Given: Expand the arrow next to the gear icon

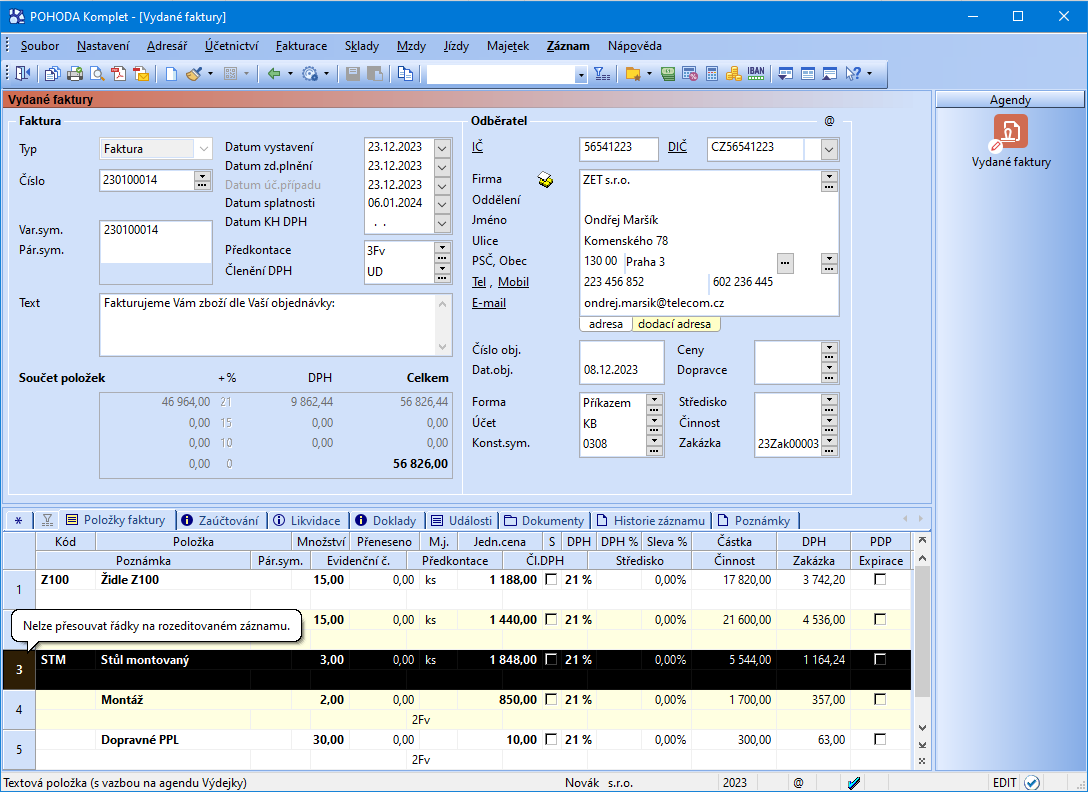Looking at the screenshot, I should click(x=325, y=74).
